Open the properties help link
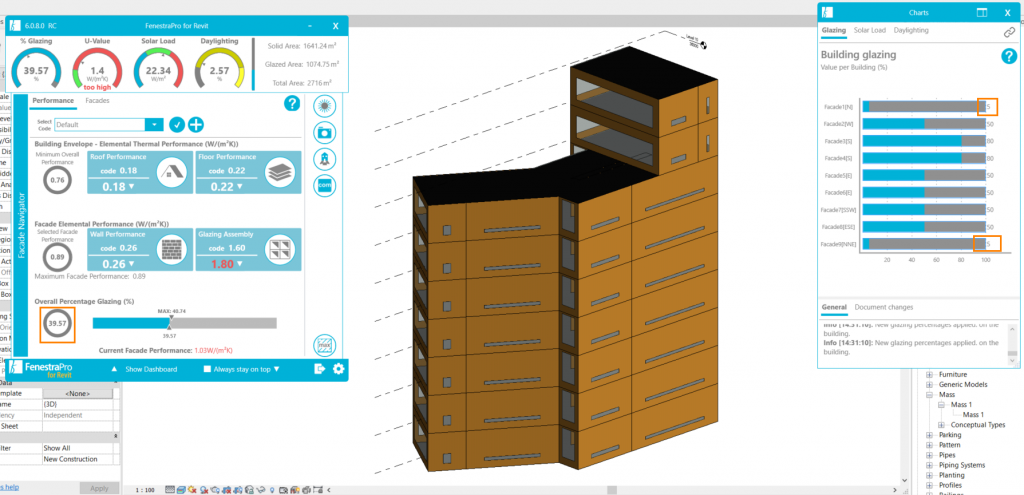Viewport: 1024px width, 495px height. (x=9, y=488)
